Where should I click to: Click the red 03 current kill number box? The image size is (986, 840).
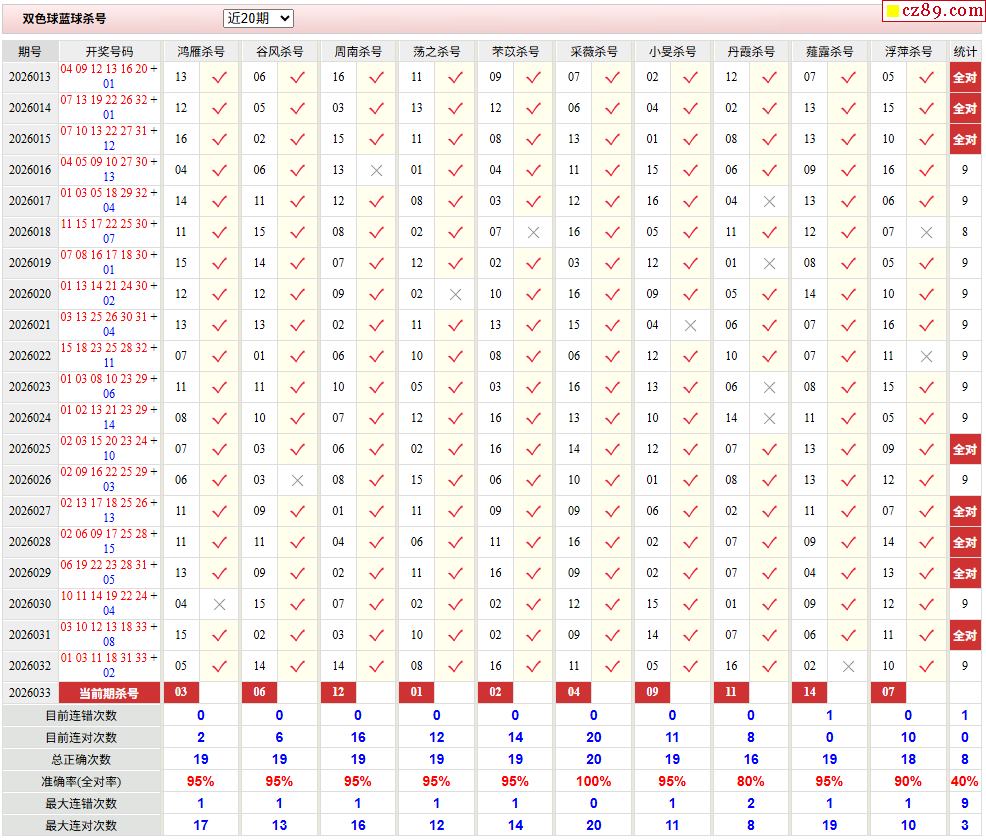pos(181,693)
